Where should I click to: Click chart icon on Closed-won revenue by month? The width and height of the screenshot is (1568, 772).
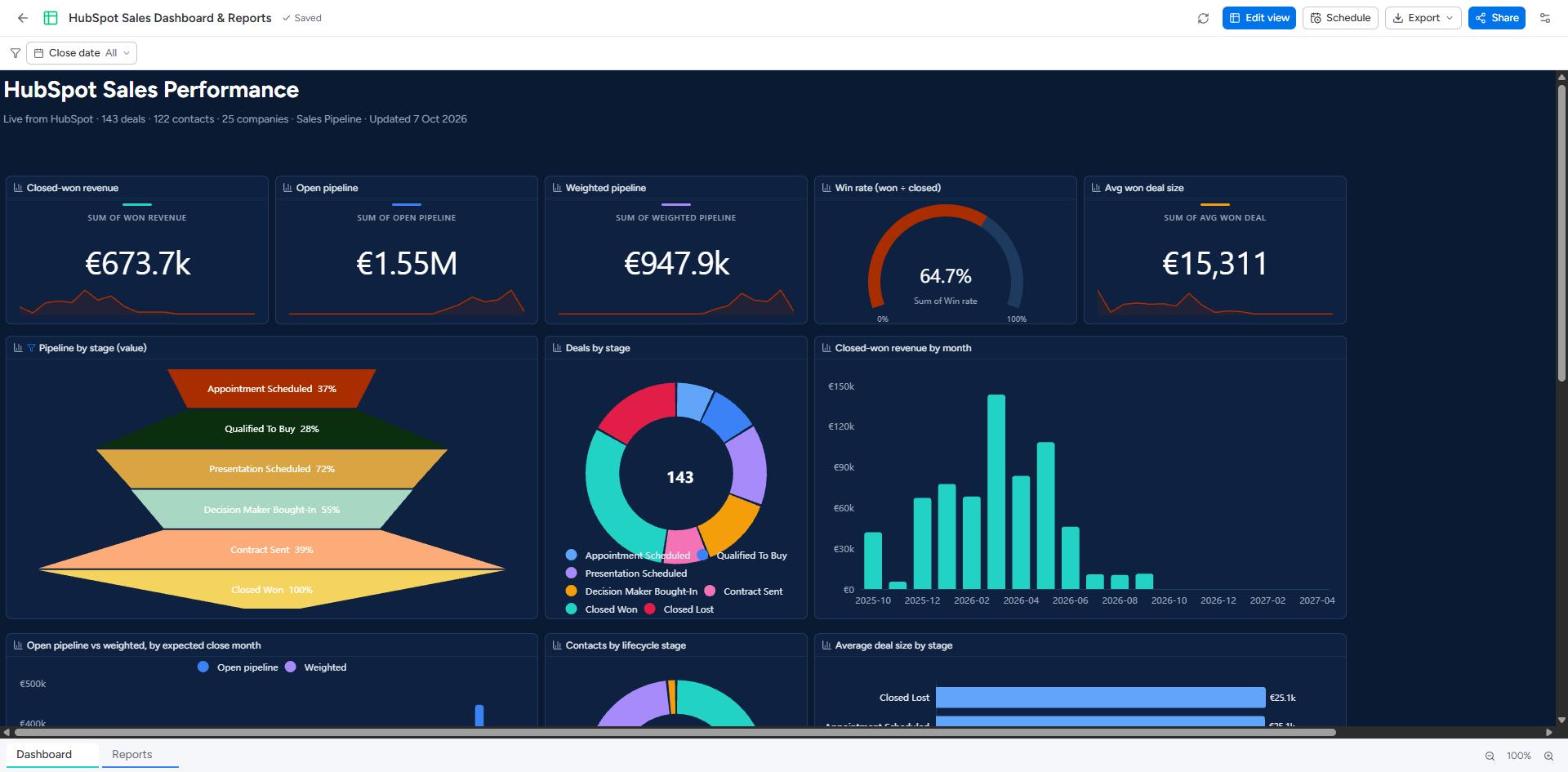point(826,348)
